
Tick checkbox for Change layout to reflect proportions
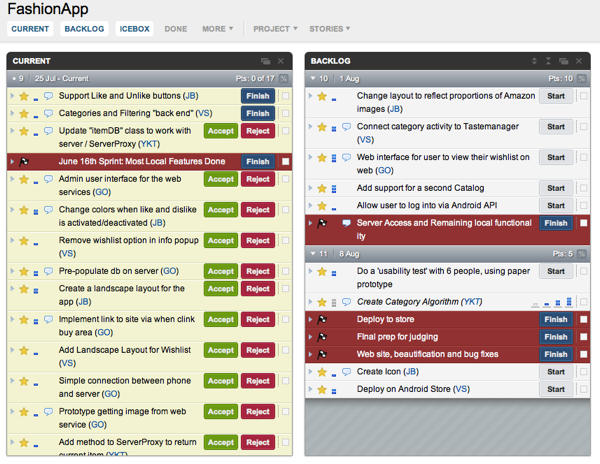(584, 96)
